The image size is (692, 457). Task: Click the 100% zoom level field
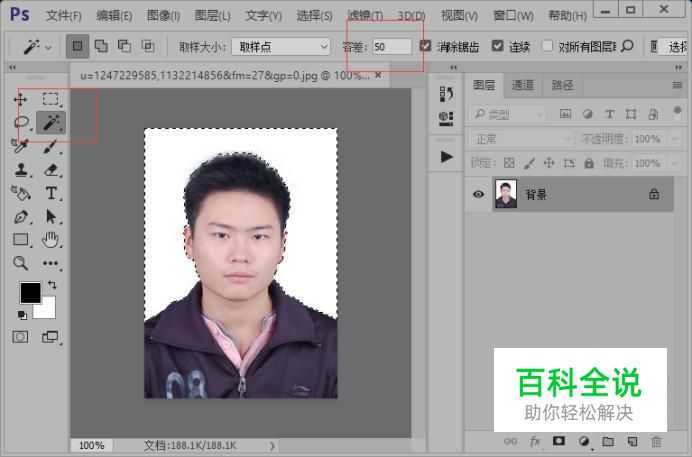[x=92, y=446]
